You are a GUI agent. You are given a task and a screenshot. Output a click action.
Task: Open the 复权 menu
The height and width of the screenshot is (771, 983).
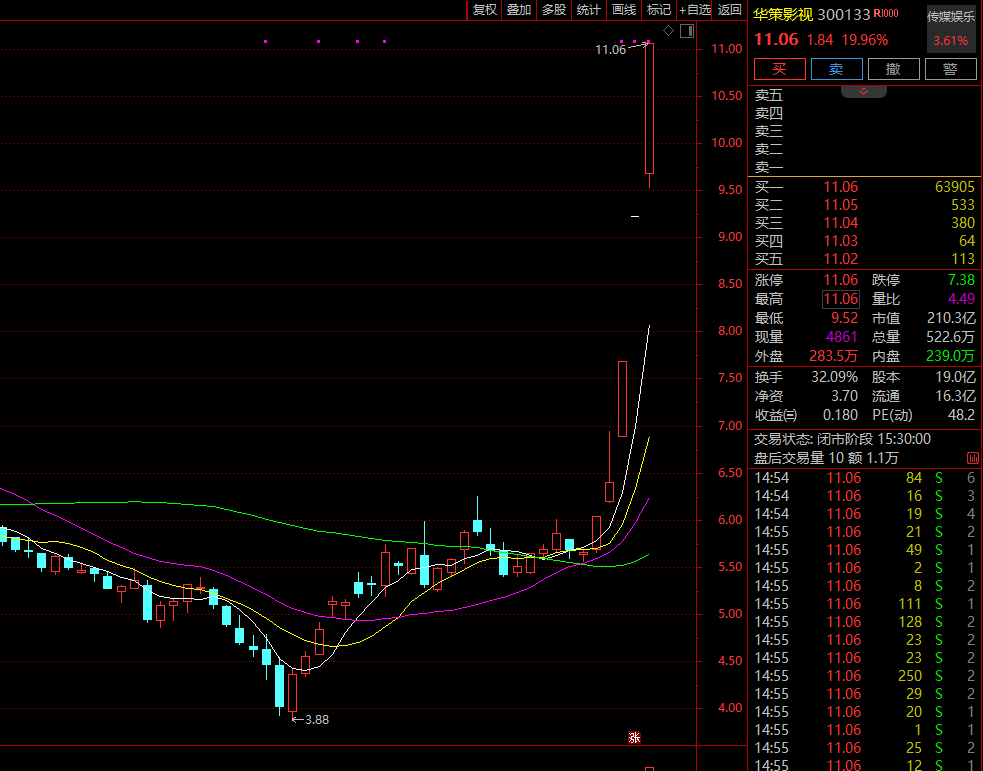click(484, 10)
